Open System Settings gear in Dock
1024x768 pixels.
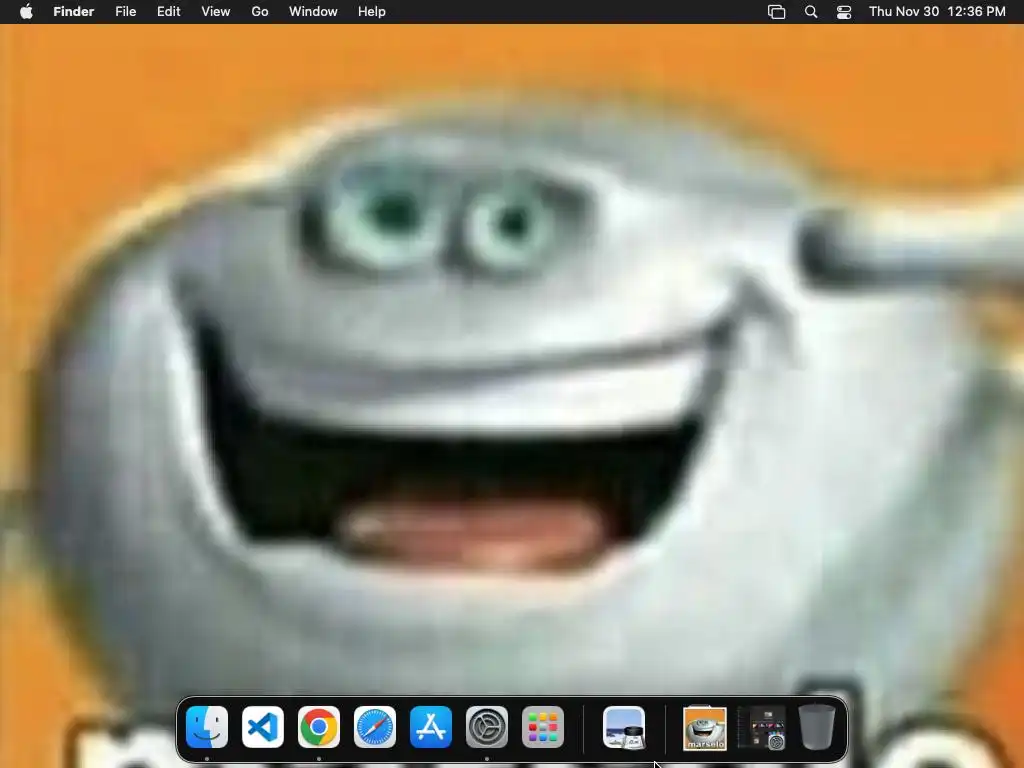pyautogui.click(x=487, y=727)
